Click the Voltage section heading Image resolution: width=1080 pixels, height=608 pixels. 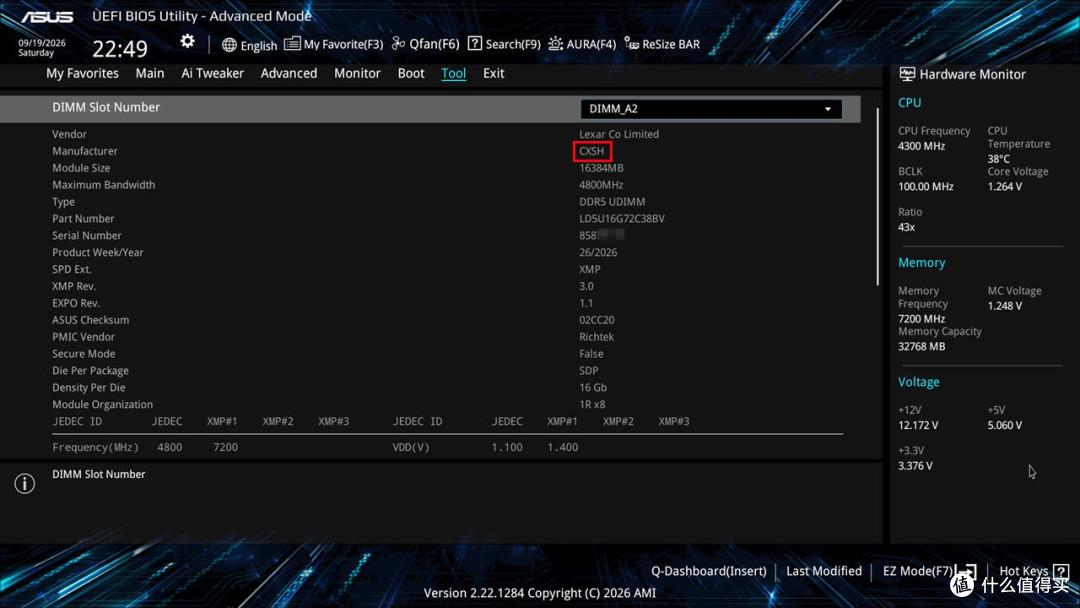click(x=918, y=382)
